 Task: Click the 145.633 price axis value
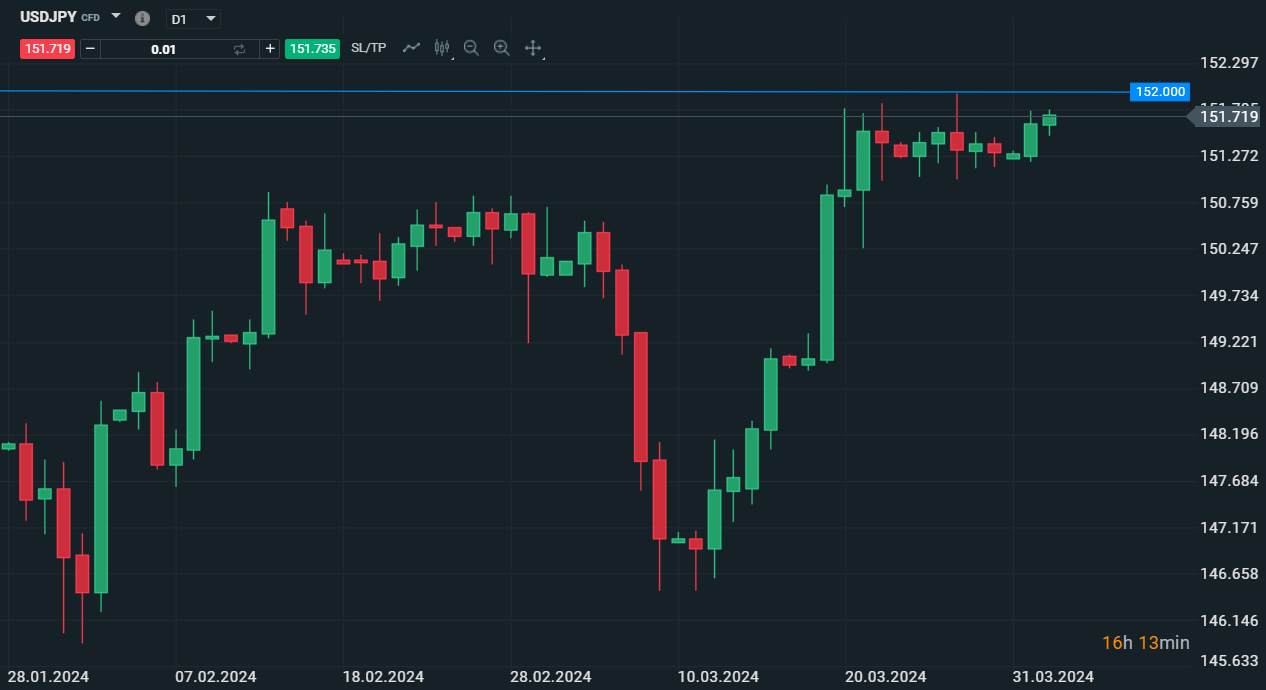click(x=1229, y=661)
